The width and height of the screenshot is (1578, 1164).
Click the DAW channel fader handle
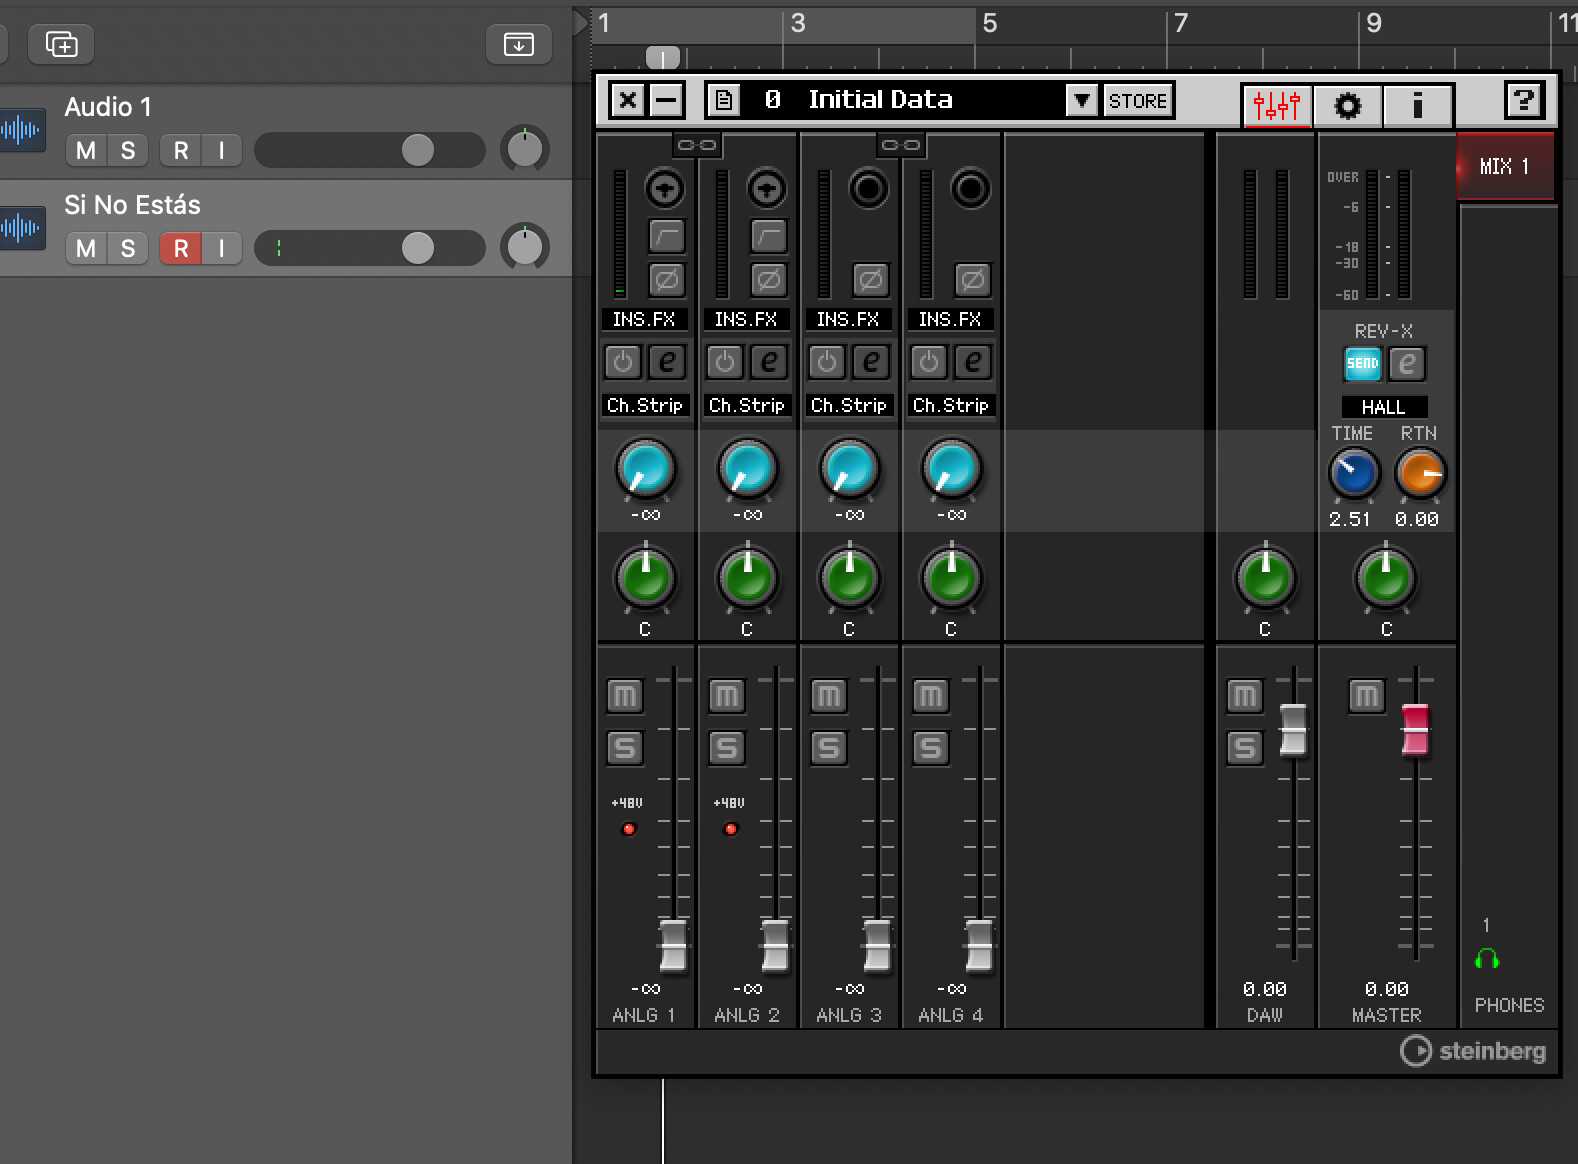(1293, 730)
